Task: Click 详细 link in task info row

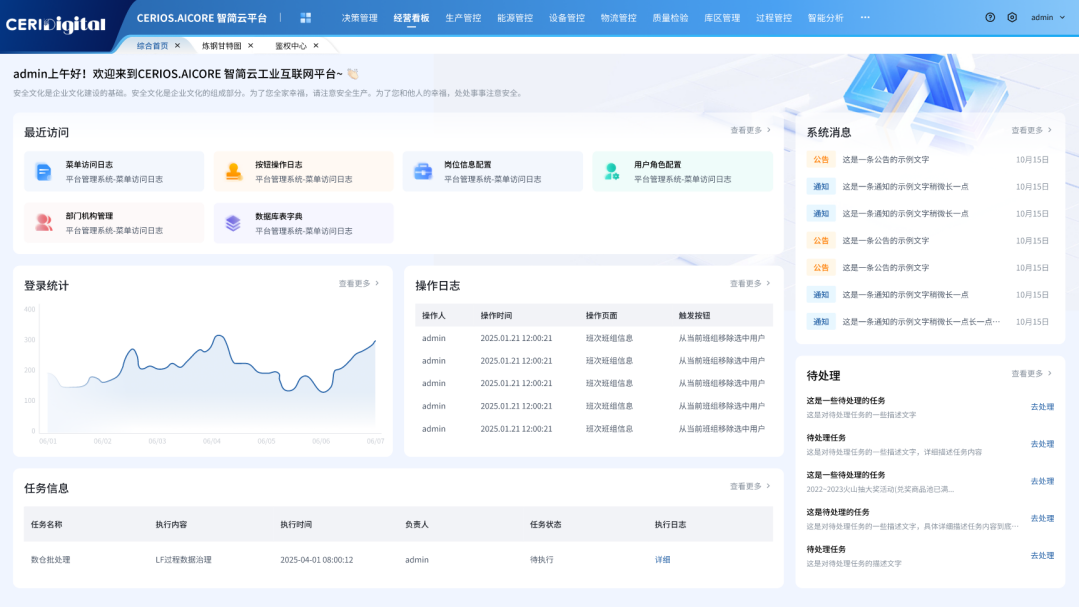Action: tap(662, 560)
